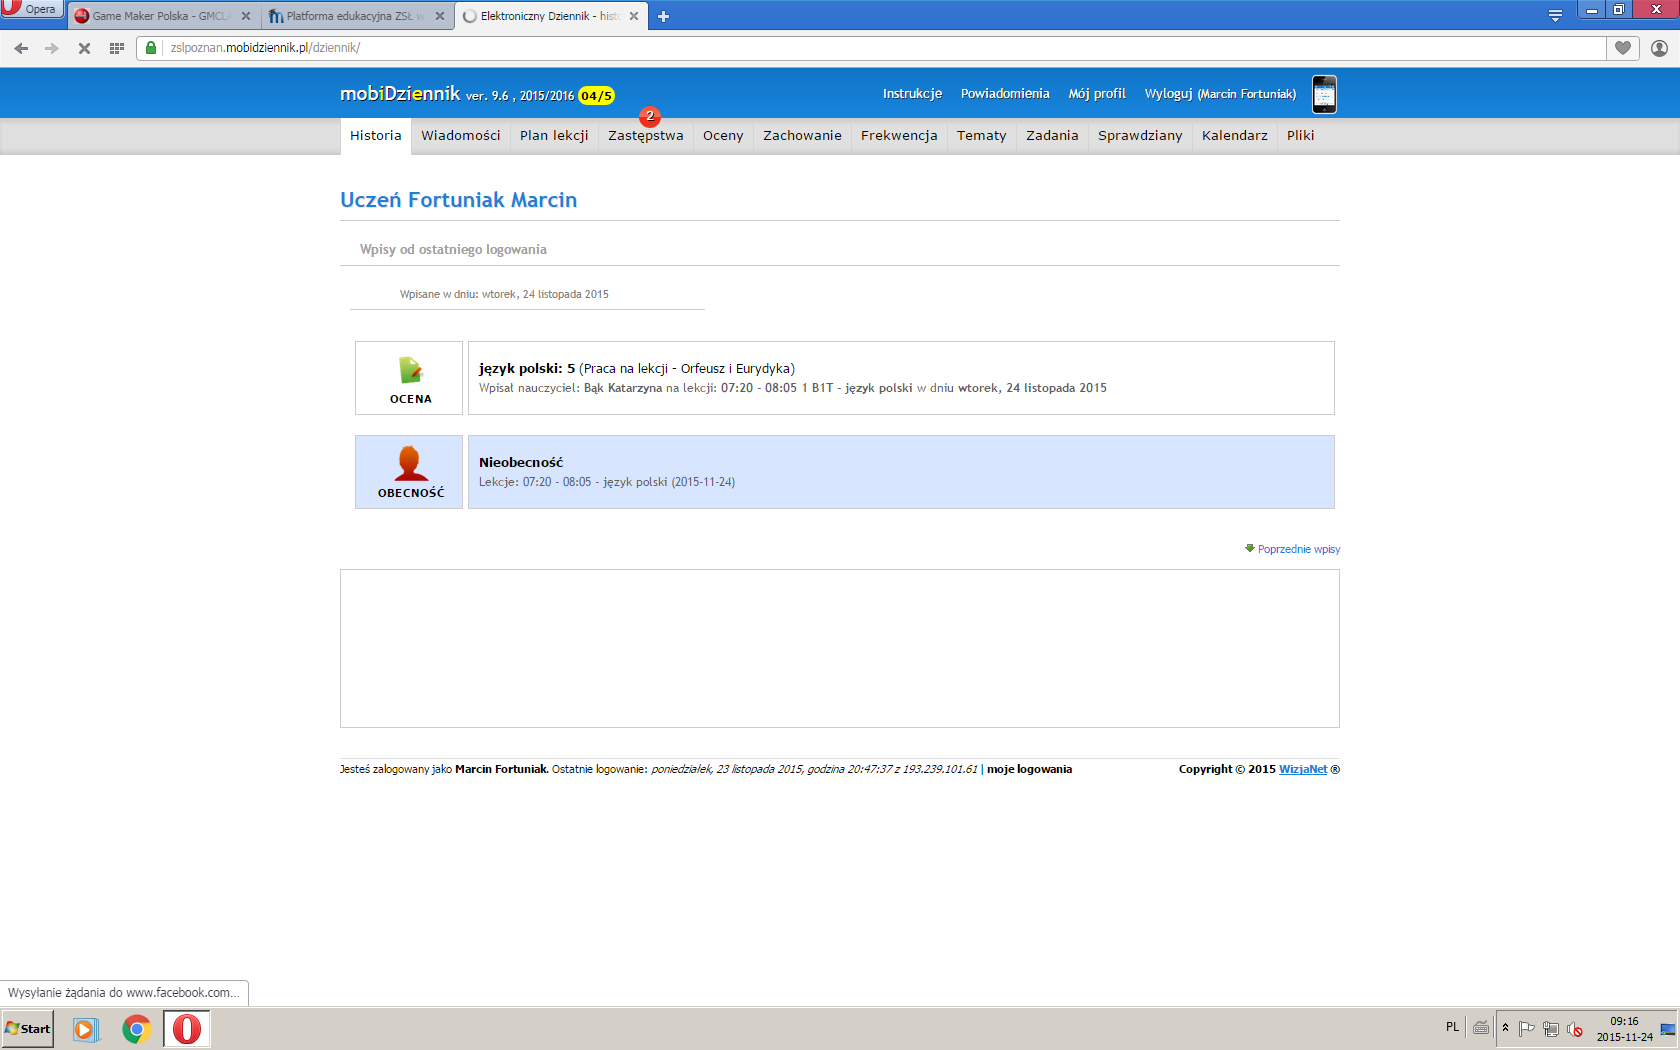Open Opera speed dial grid icon
1680x1050 pixels.
(x=117, y=48)
